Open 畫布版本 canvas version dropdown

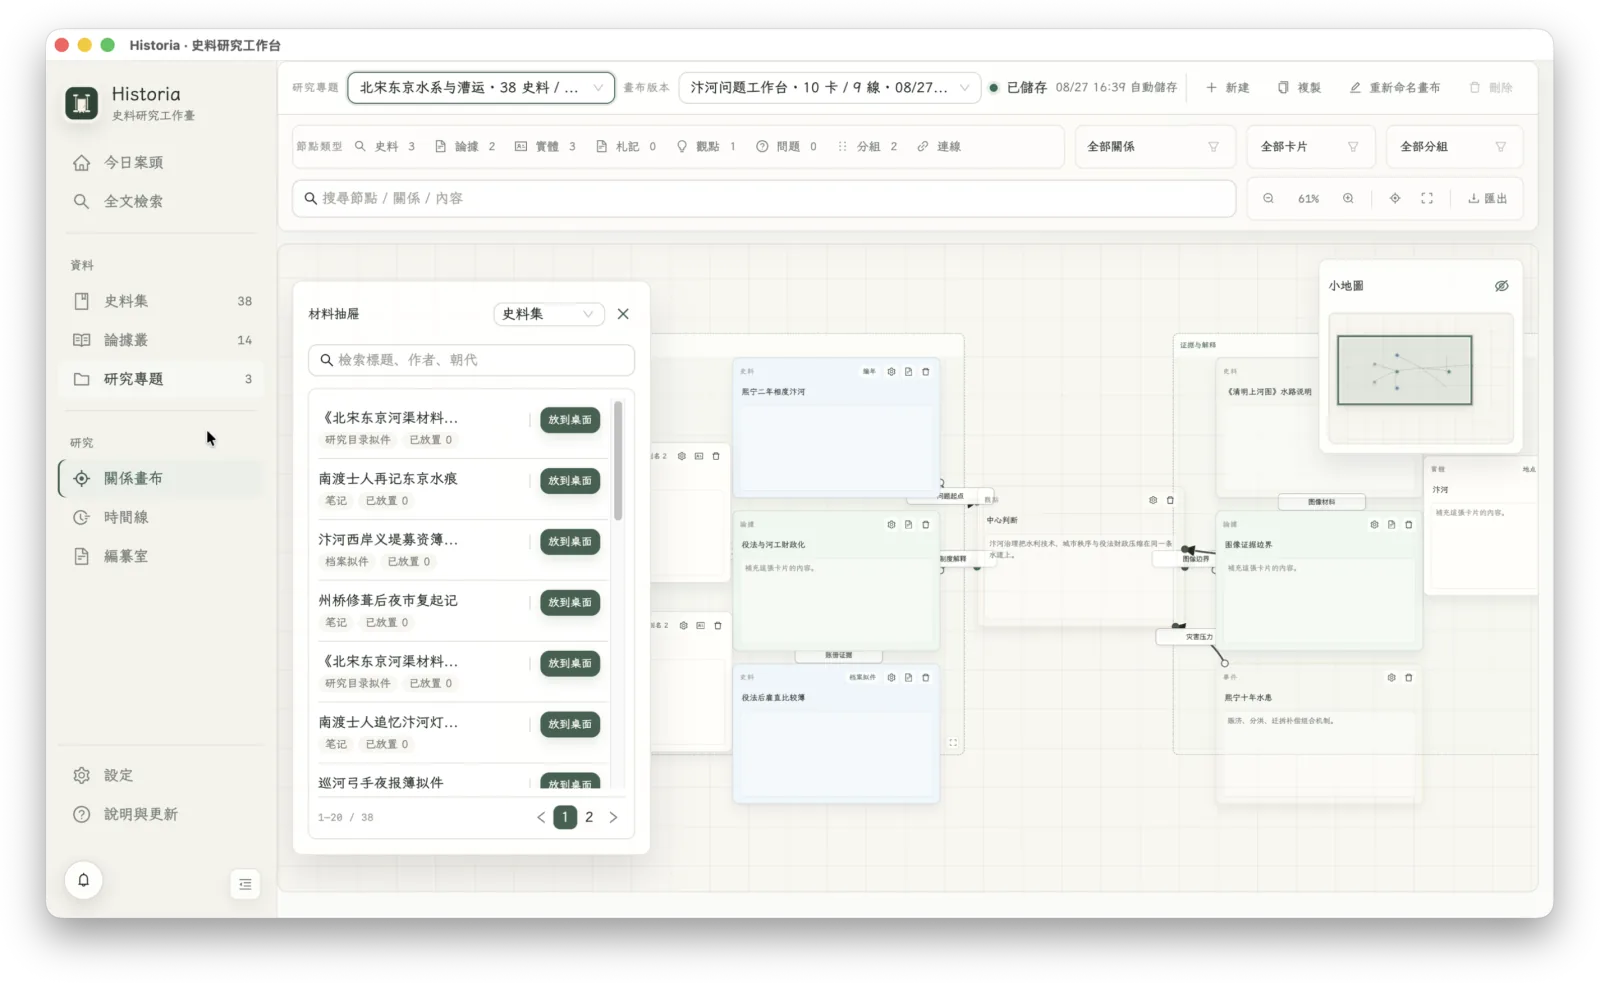(829, 87)
